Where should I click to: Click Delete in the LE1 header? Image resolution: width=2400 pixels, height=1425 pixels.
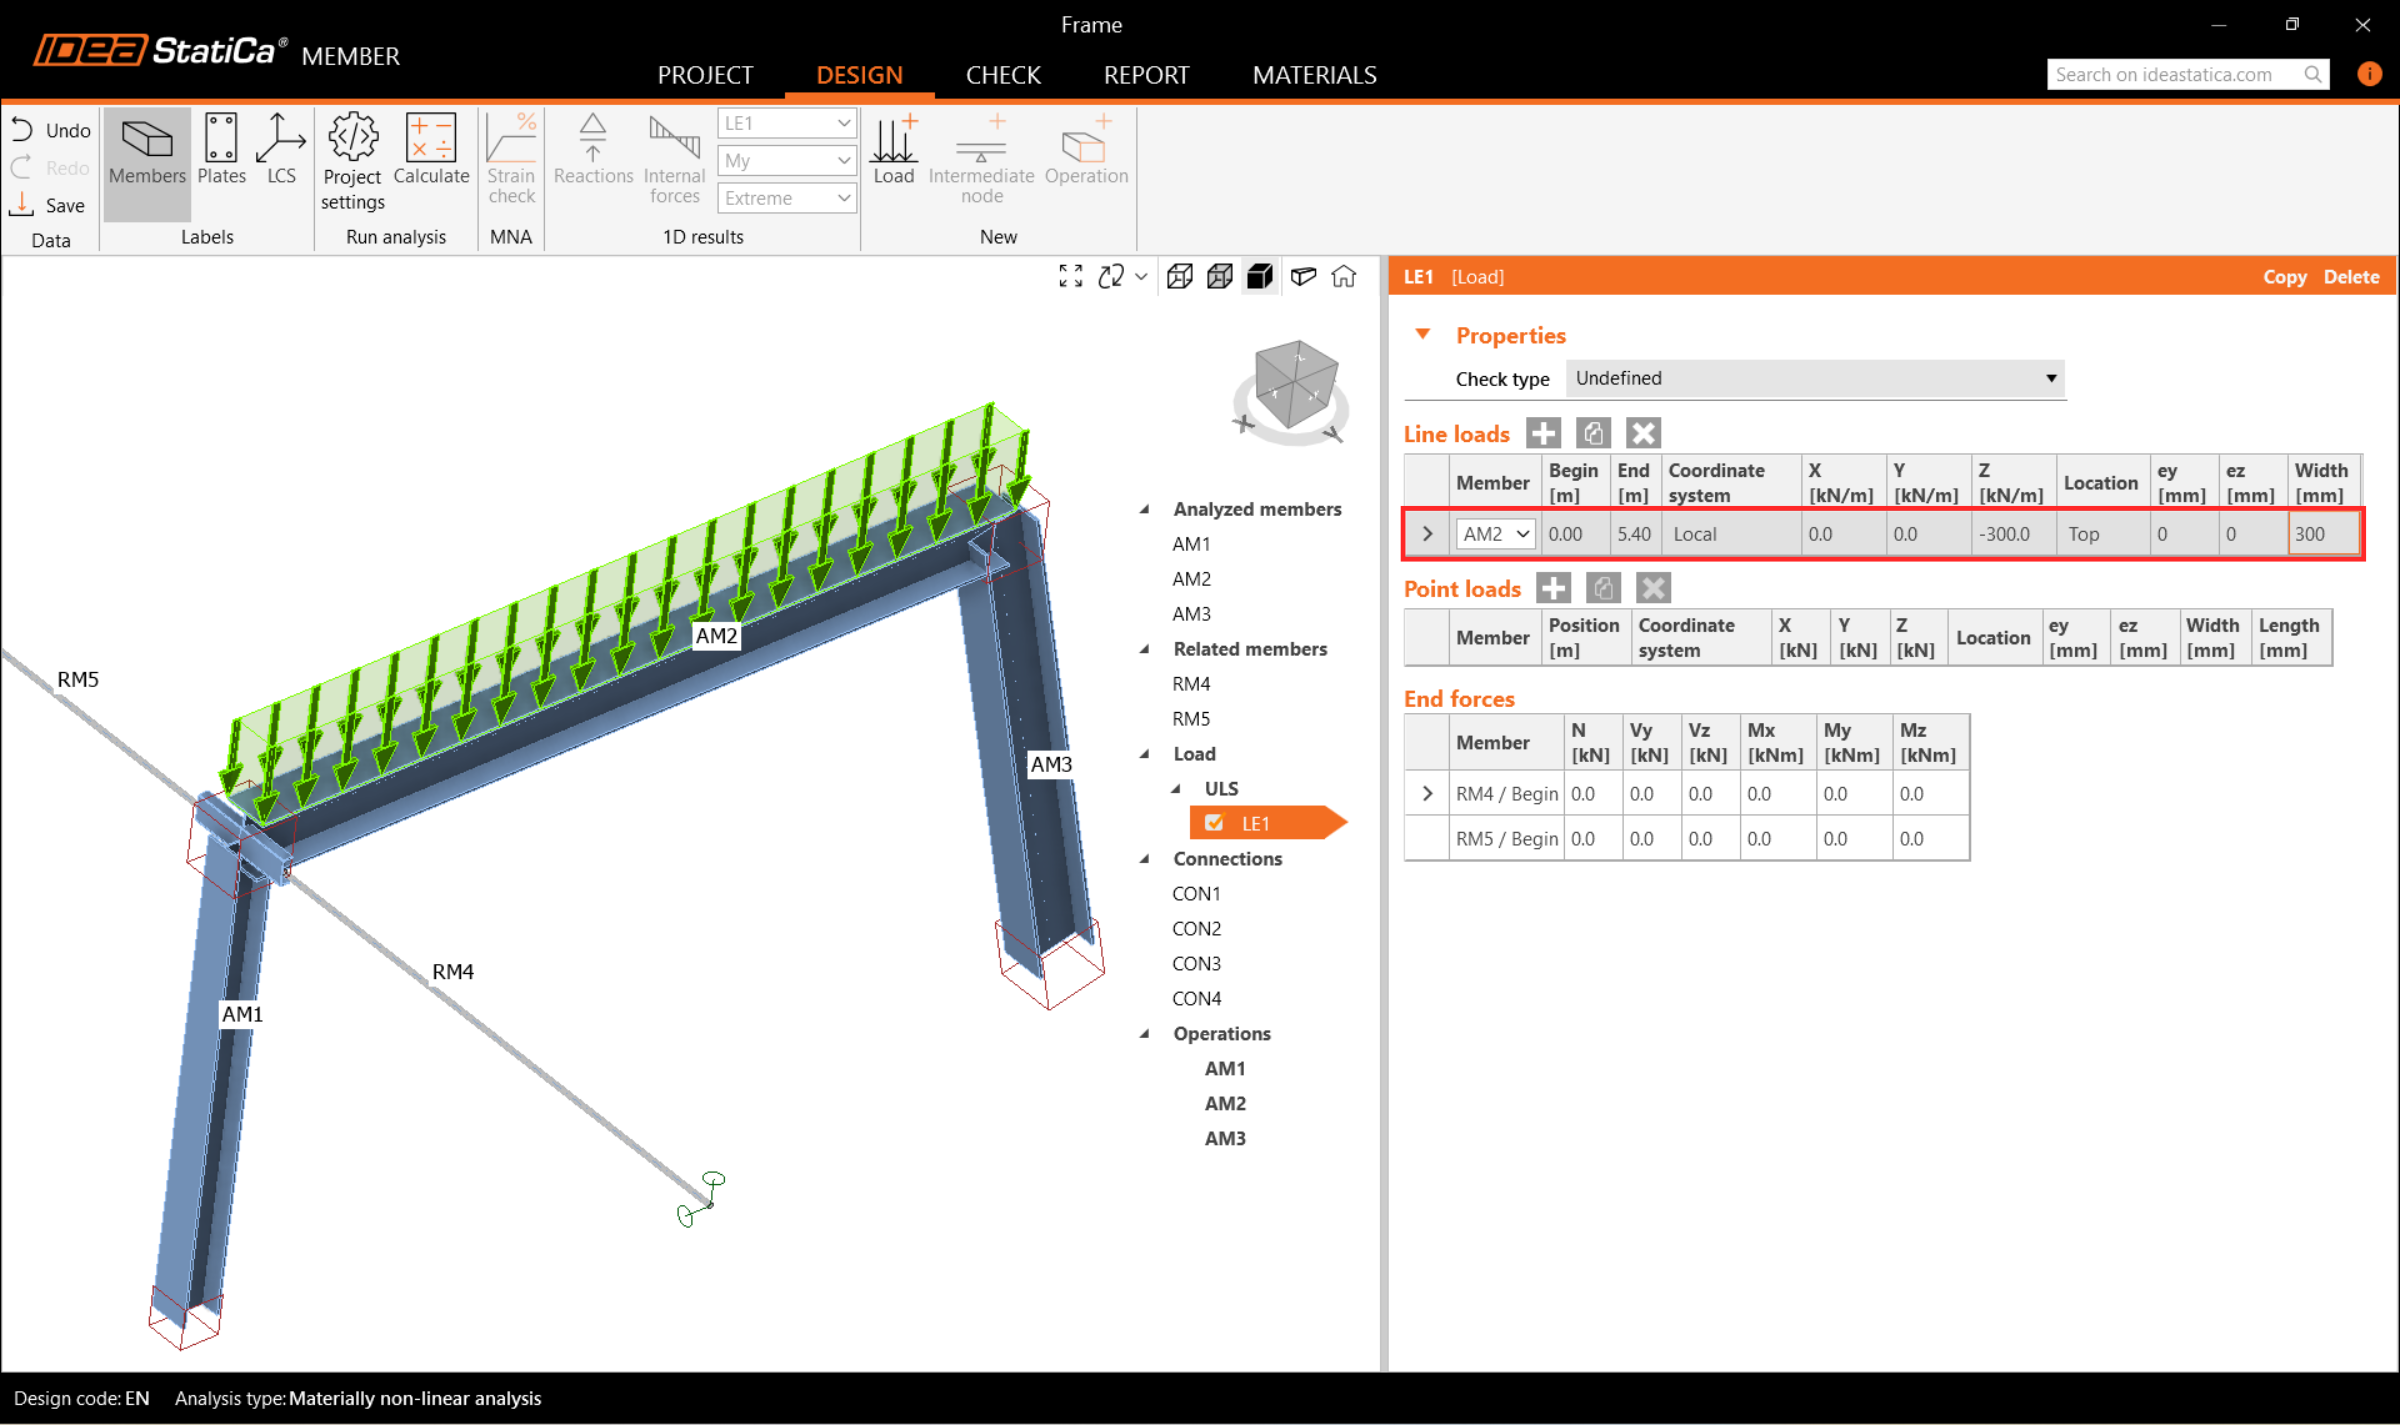click(x=2351, y=277)
